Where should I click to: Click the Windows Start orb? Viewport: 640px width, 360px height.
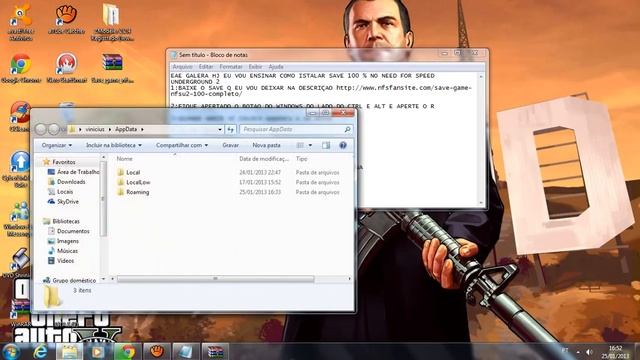point(11,351)
